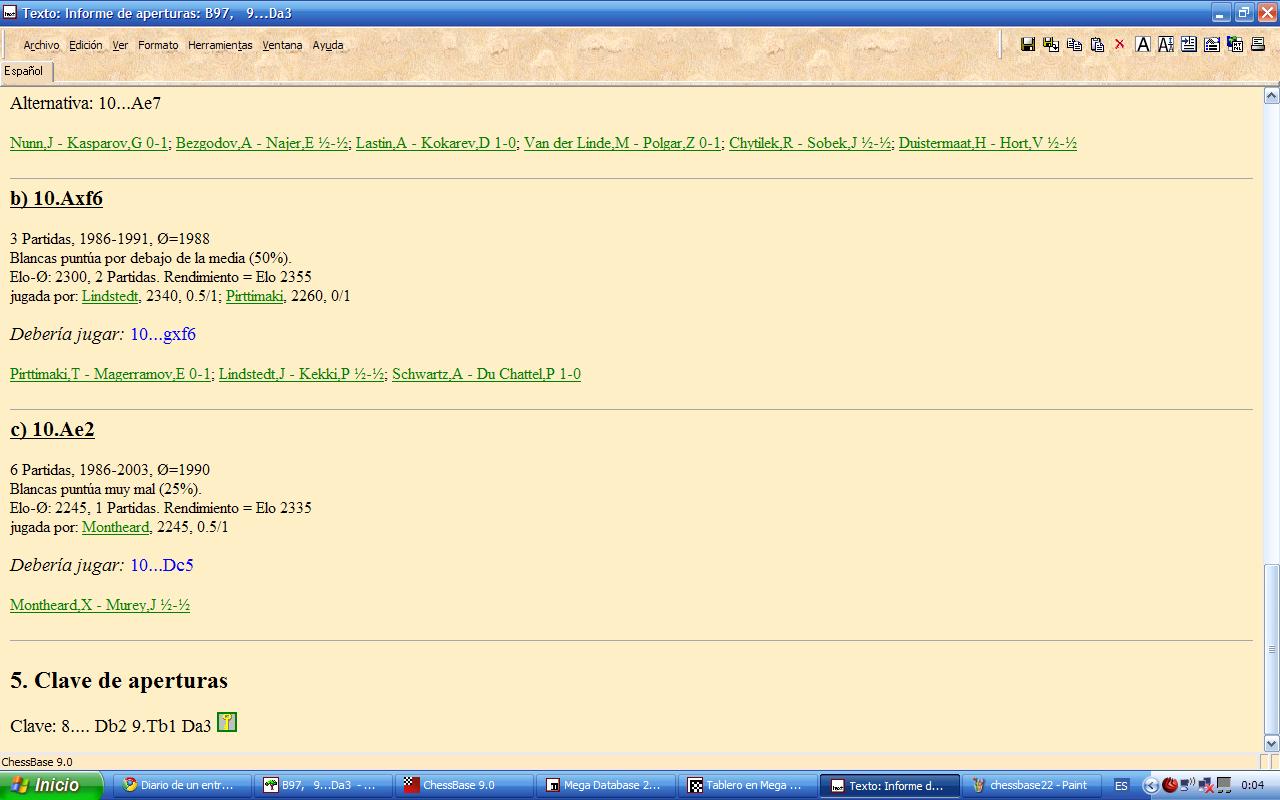1280x800 pixels.
Task: Click the vertical scrollbar thumb
Action: (1272, 649)
